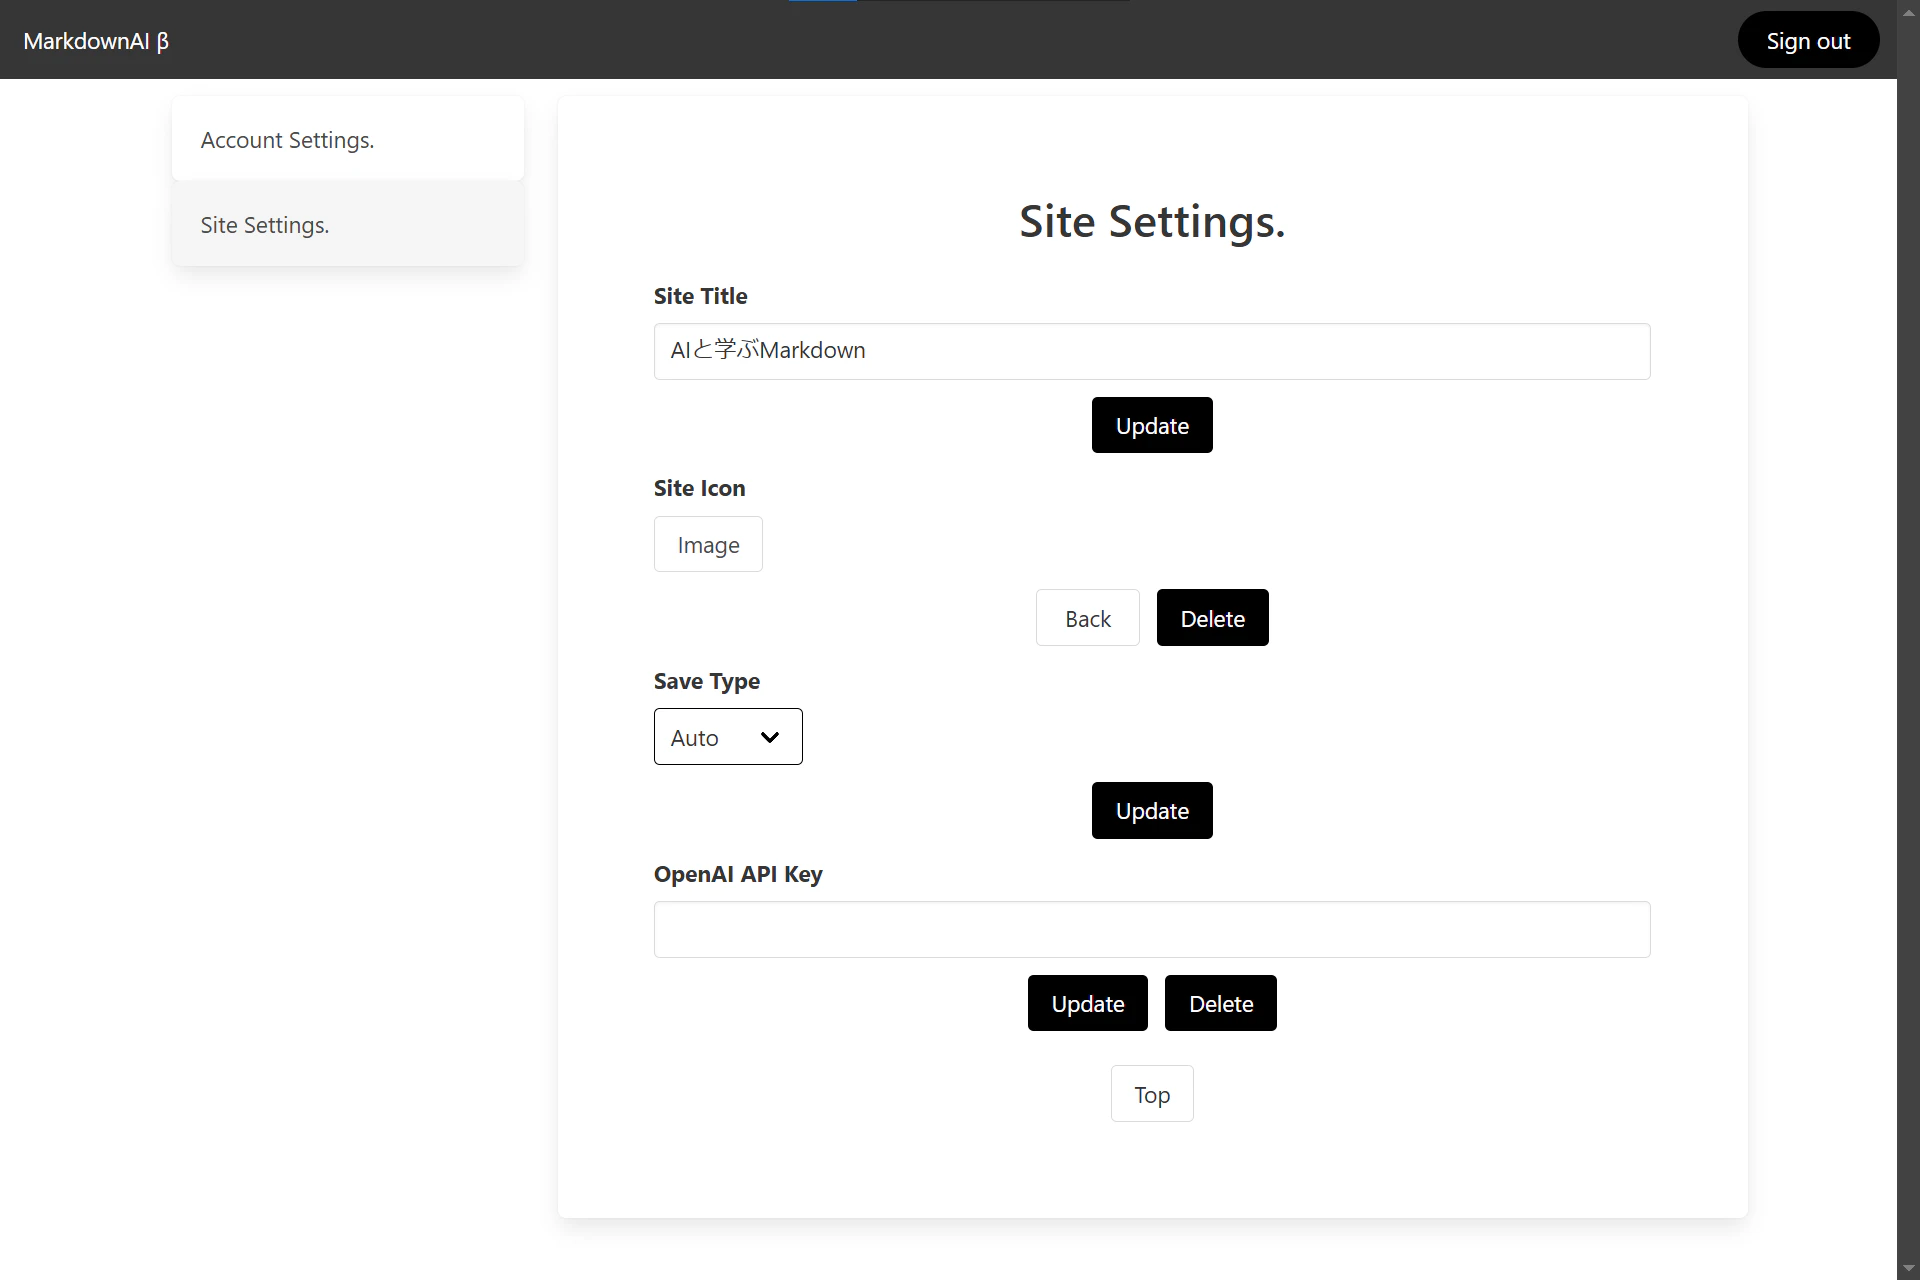The height and width of the screenshot is (1280, 1920).
Task: Update the Save Type setting
Action: click(1151, 810)
